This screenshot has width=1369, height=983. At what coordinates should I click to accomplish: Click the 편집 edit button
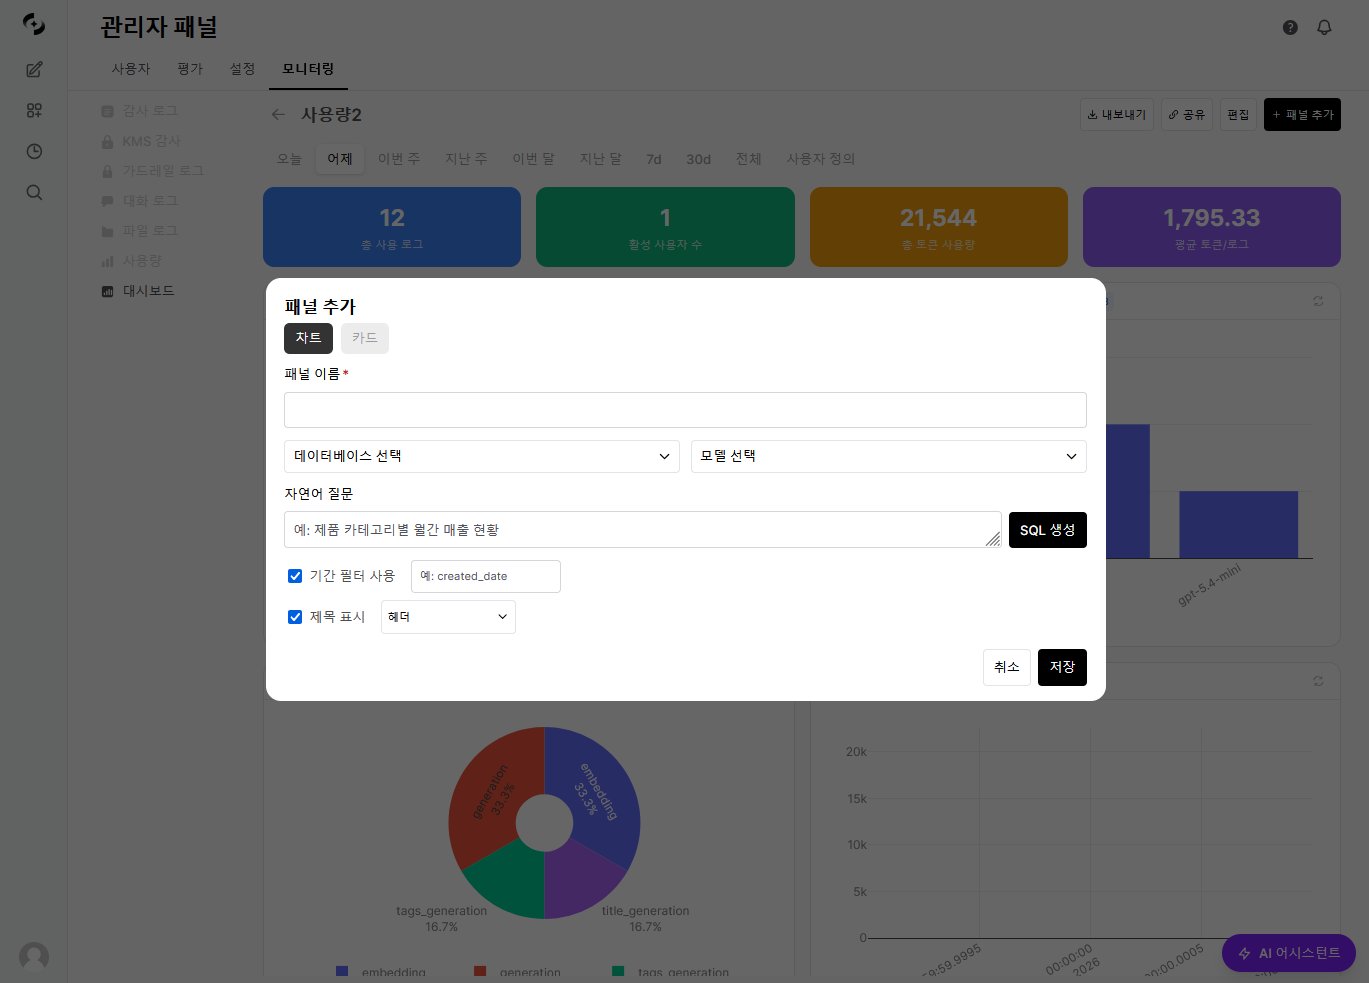(1238, 115)
